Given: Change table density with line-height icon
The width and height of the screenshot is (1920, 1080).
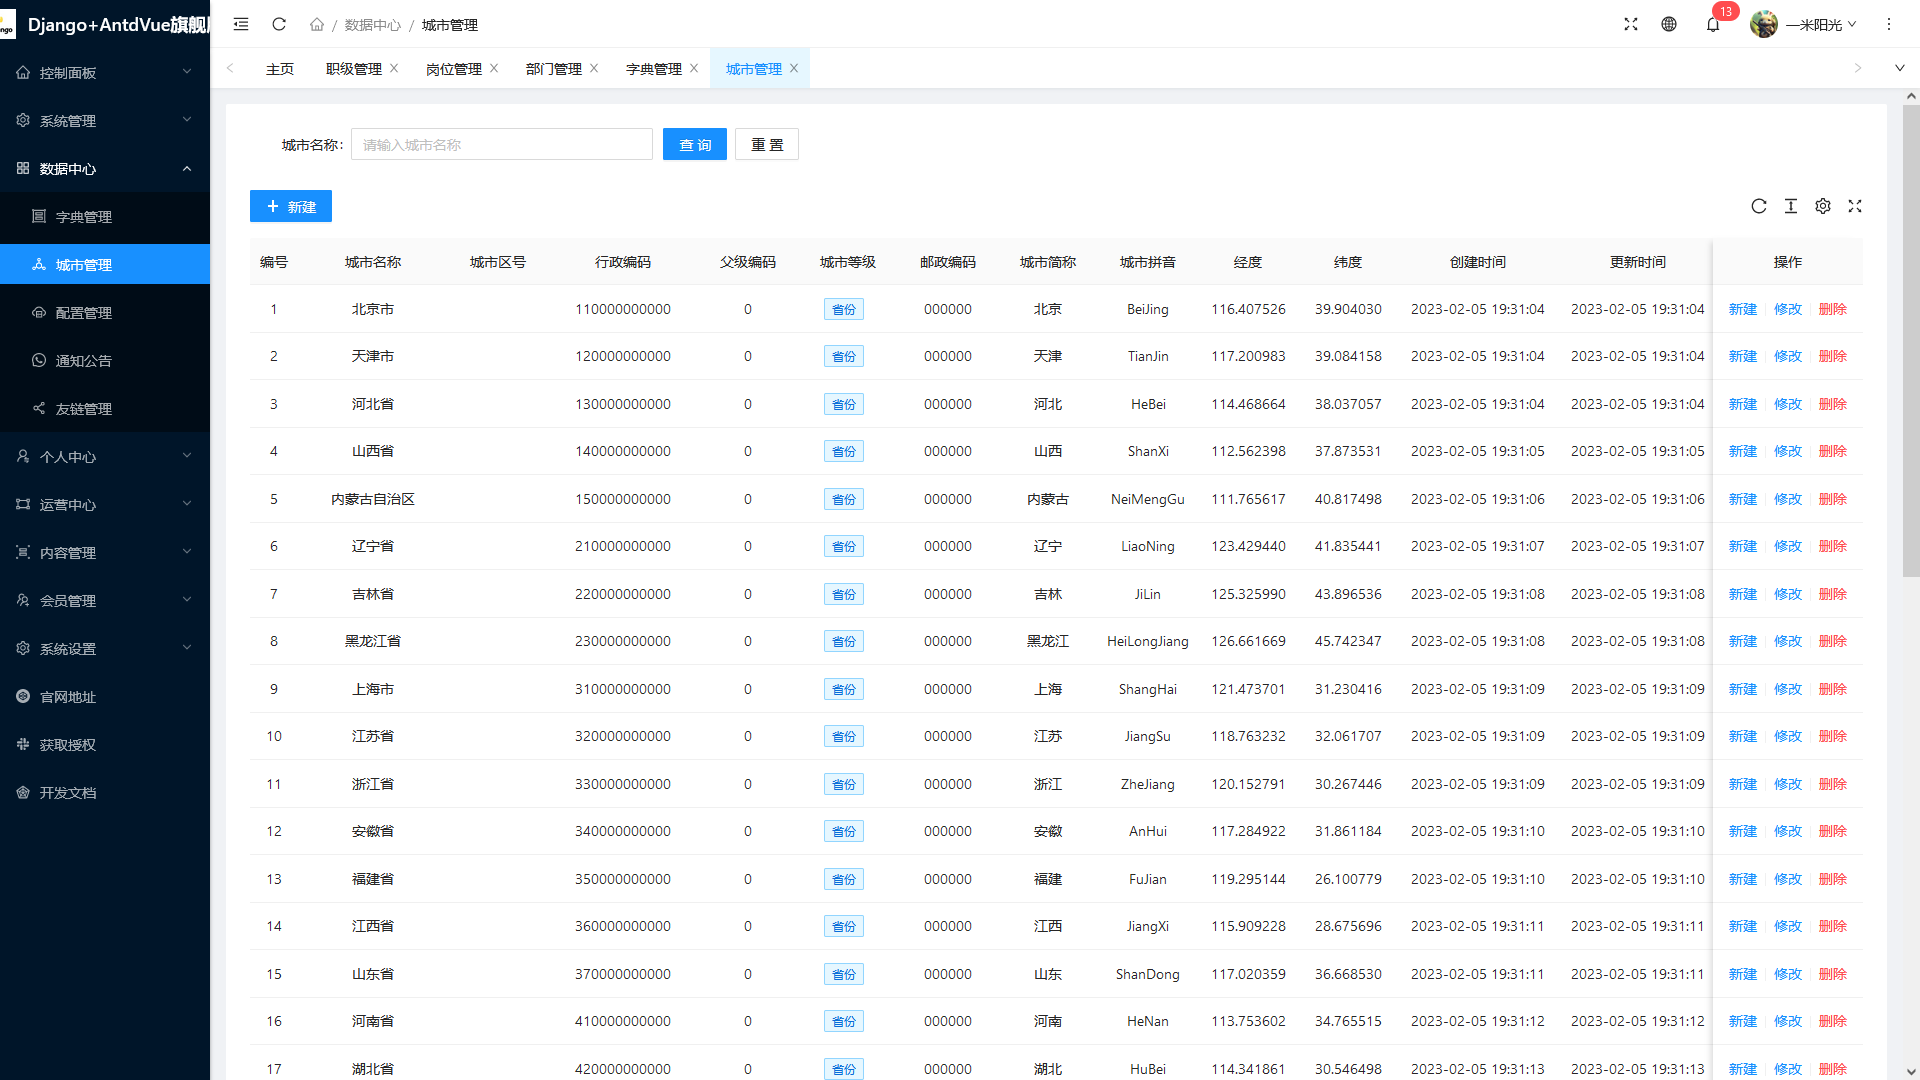Looking at the screenshot, I should (x=1791, y=206).
